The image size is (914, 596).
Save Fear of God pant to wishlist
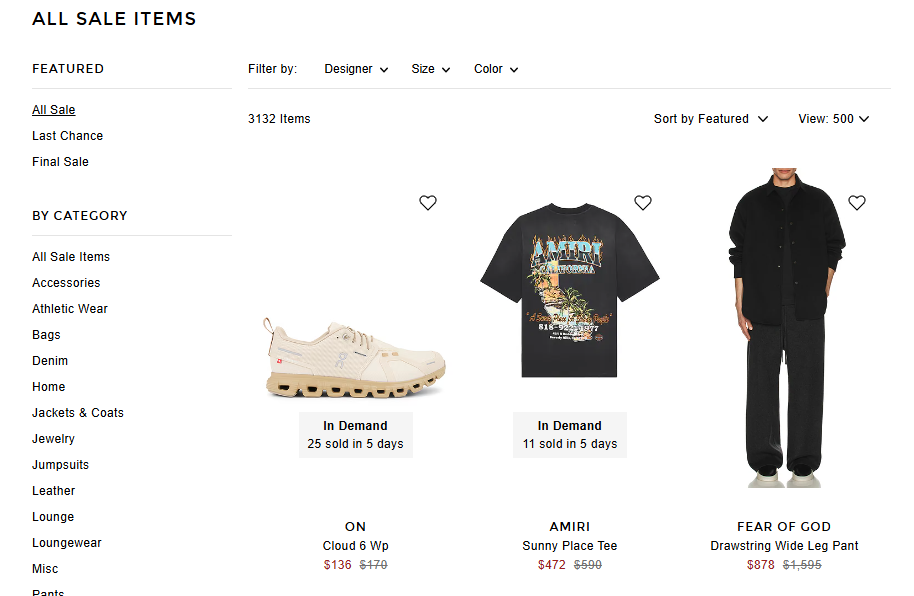tap(857, 203)
